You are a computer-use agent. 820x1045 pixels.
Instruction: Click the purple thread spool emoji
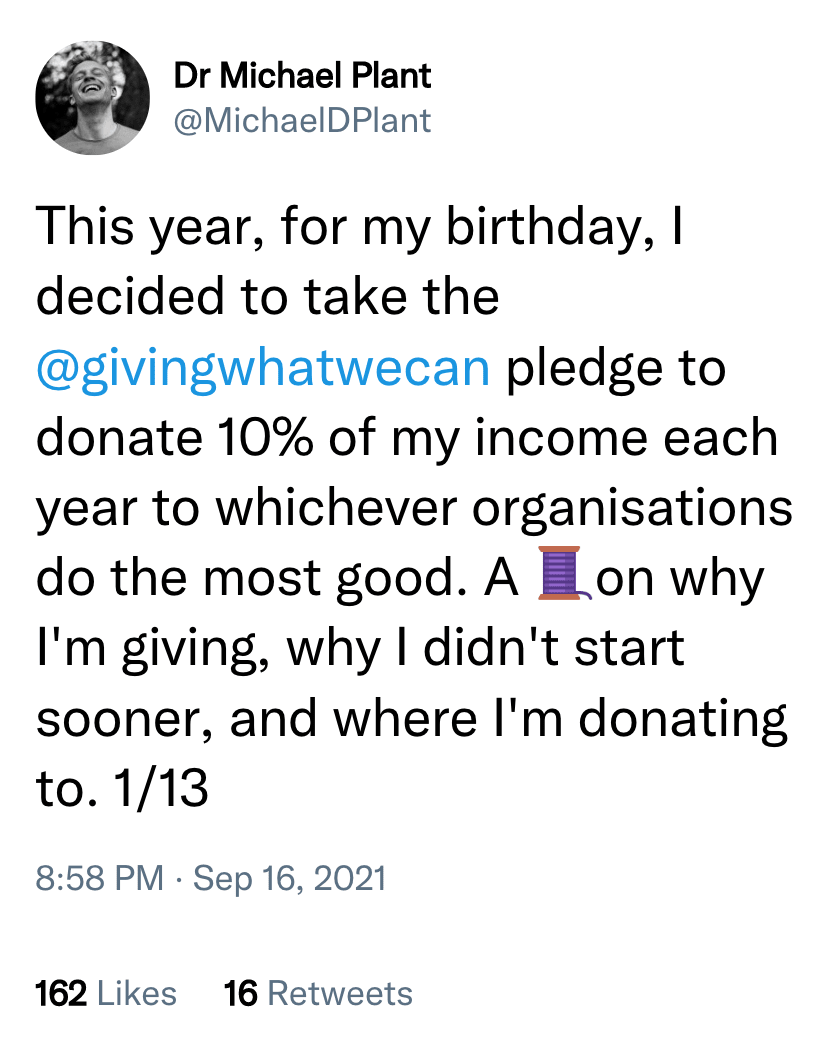(564, 577)
